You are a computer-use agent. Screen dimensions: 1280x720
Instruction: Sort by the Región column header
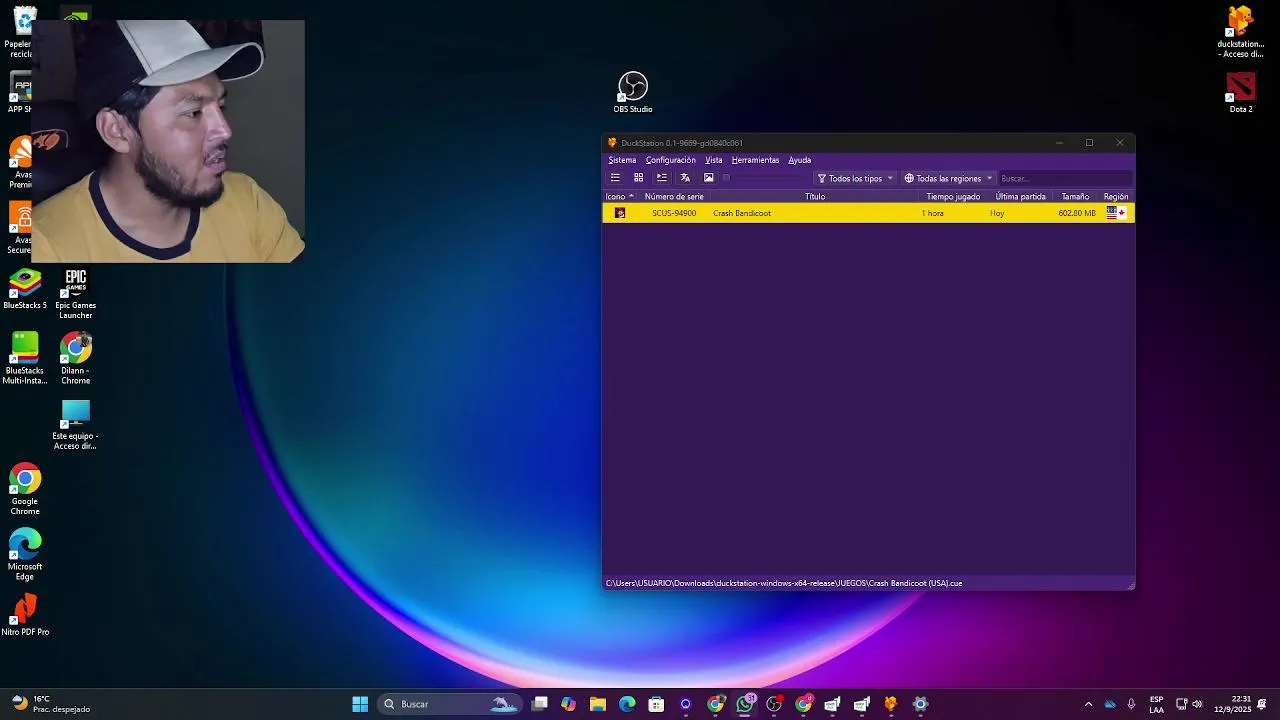pos(1116,196)
